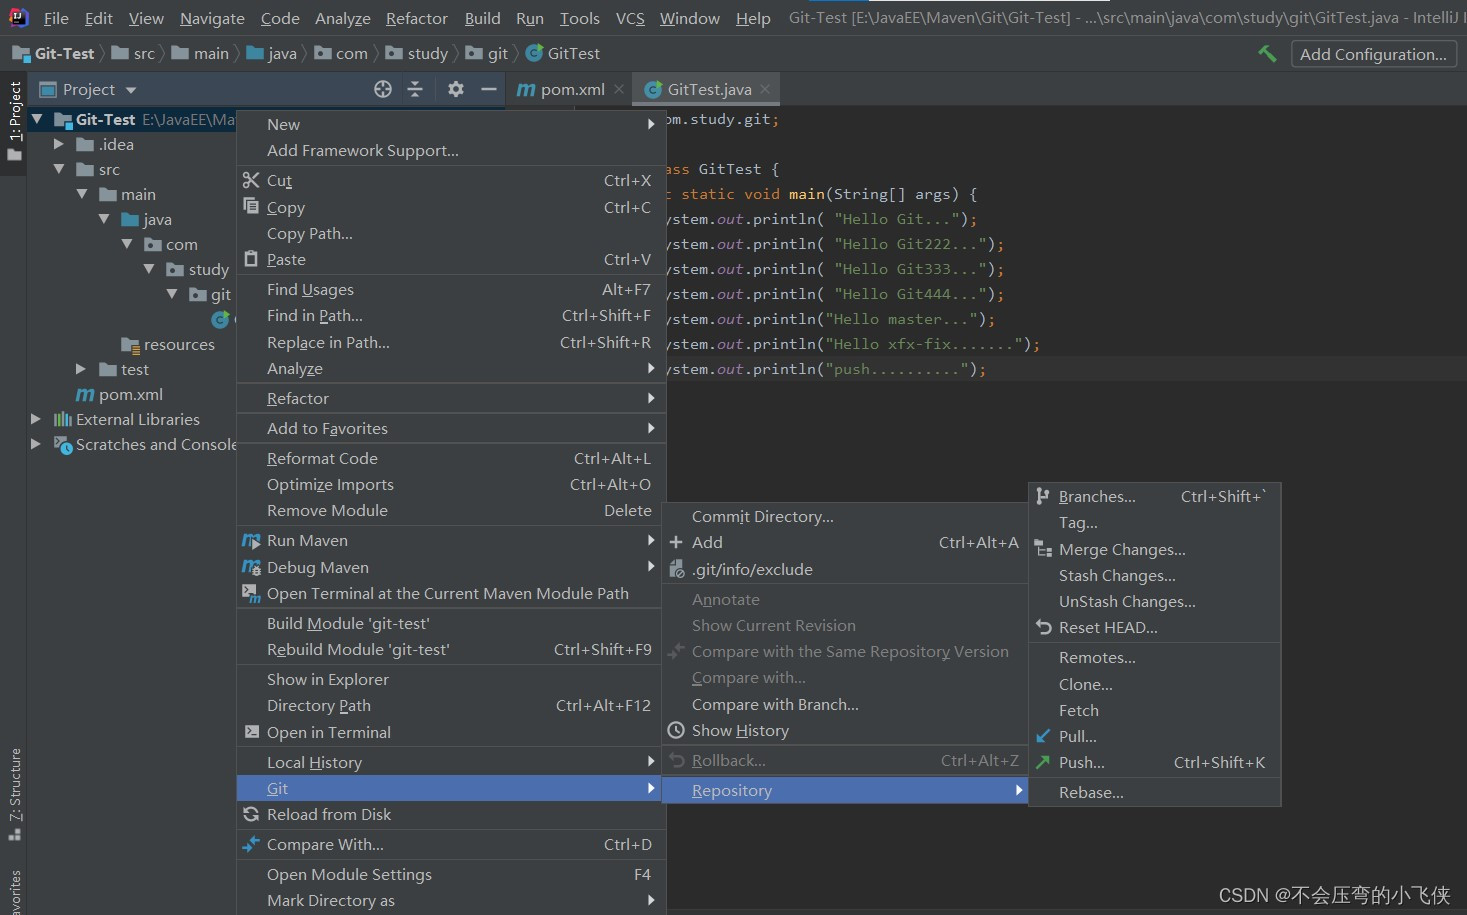Screen dimensions: 1467x915
Task: Open the Build menu
Action: (482, 18)
